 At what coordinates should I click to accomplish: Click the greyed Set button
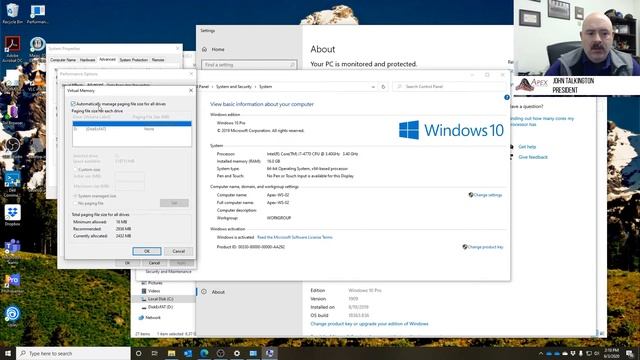(x=174, y=203)
